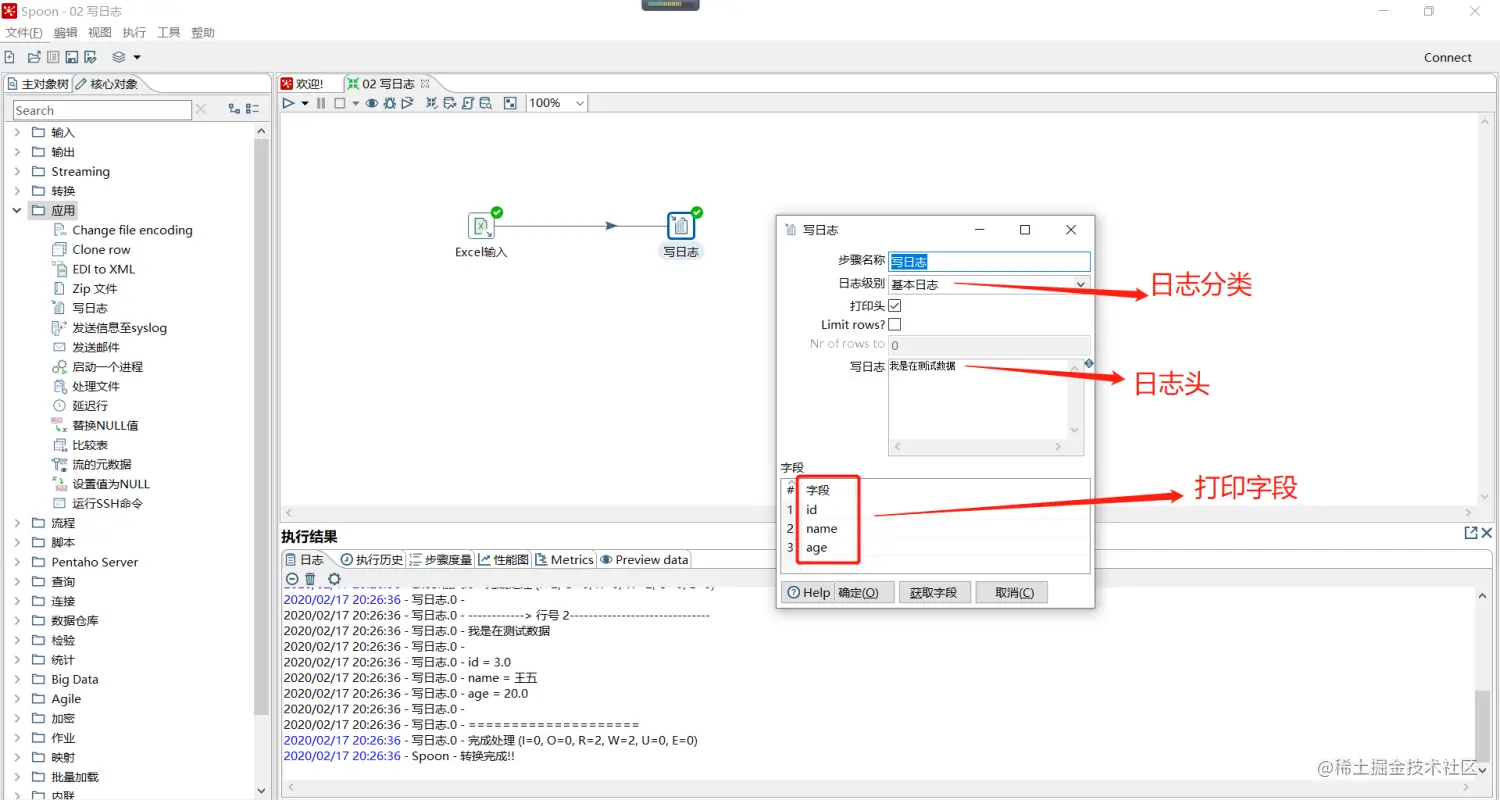Close the 02 写日志 tab
Image resolution: width=1500 pixels, height=800 pixels.
click(x=425, y=84)
